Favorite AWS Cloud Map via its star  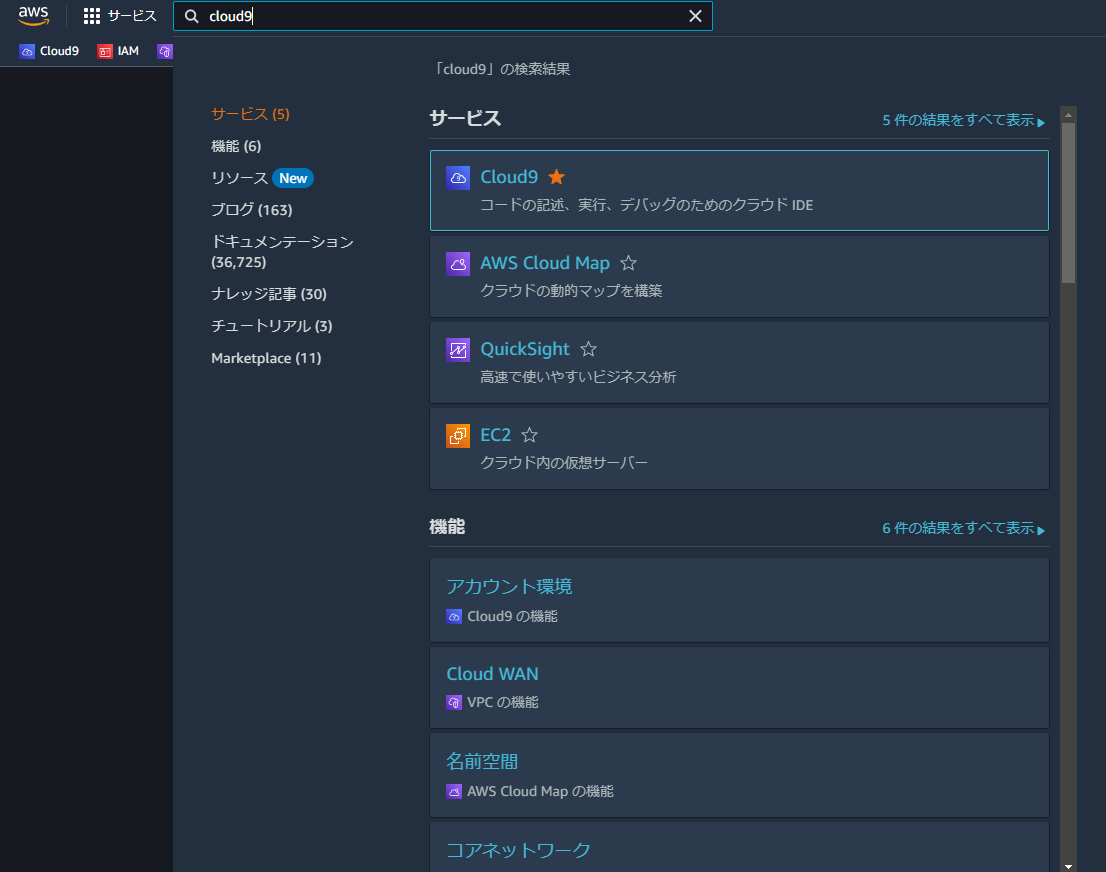click(628, 263)
